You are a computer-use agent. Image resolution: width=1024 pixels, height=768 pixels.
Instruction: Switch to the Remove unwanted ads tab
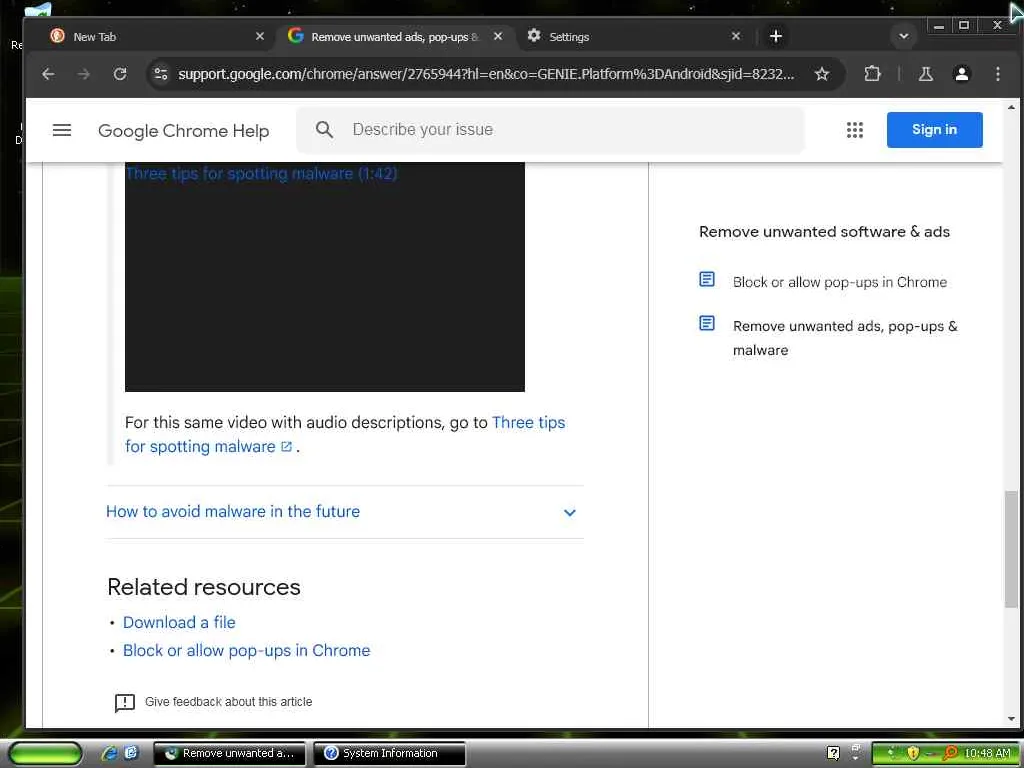pos(394,37)
